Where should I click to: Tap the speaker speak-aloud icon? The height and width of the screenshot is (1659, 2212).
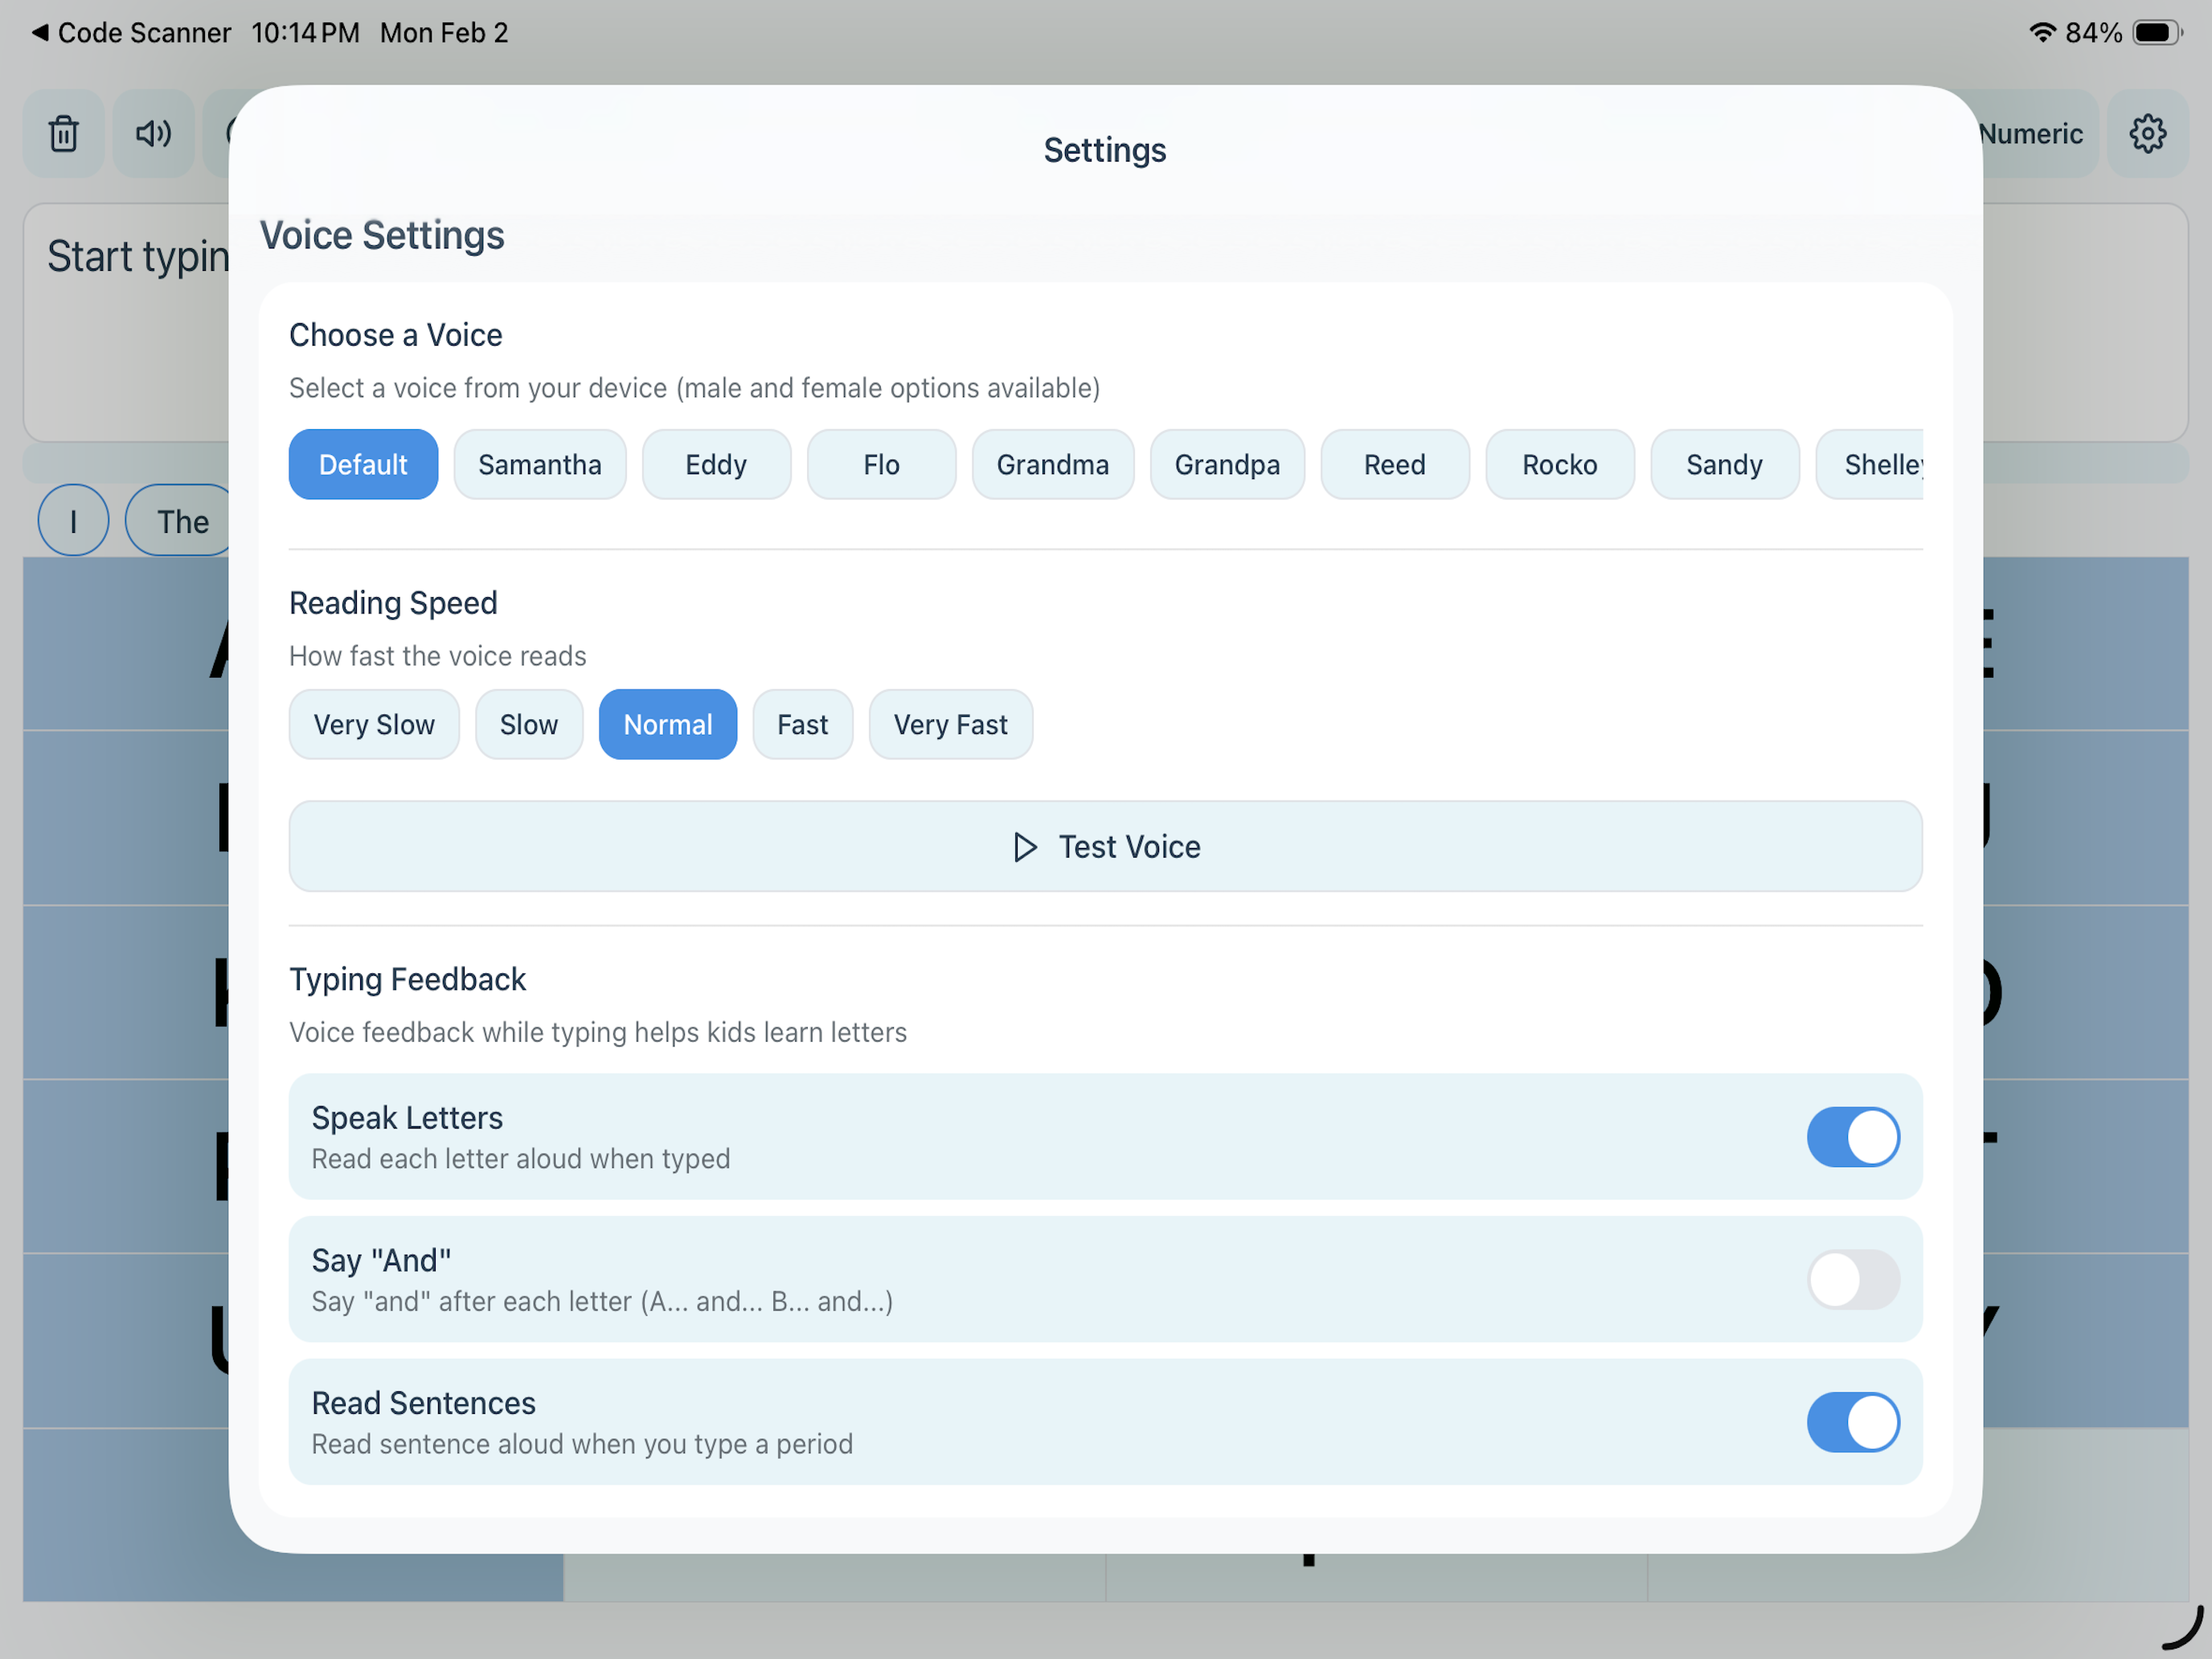tap(153, 133)
